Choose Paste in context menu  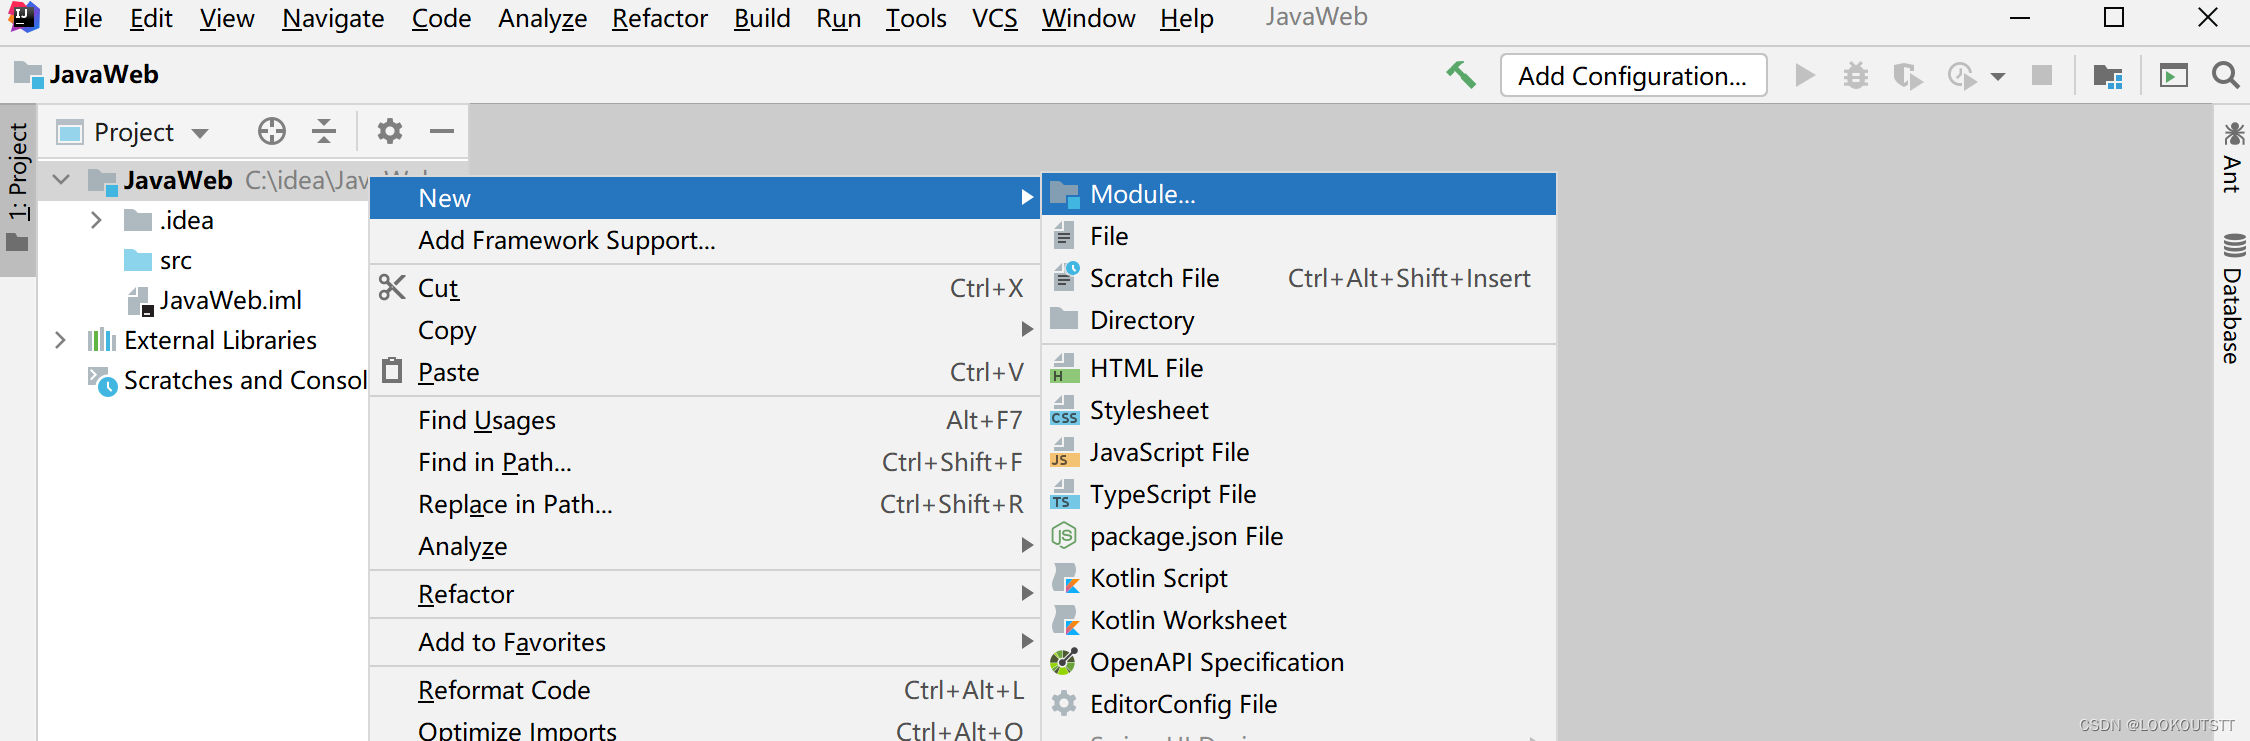click(x=705, y=372)
